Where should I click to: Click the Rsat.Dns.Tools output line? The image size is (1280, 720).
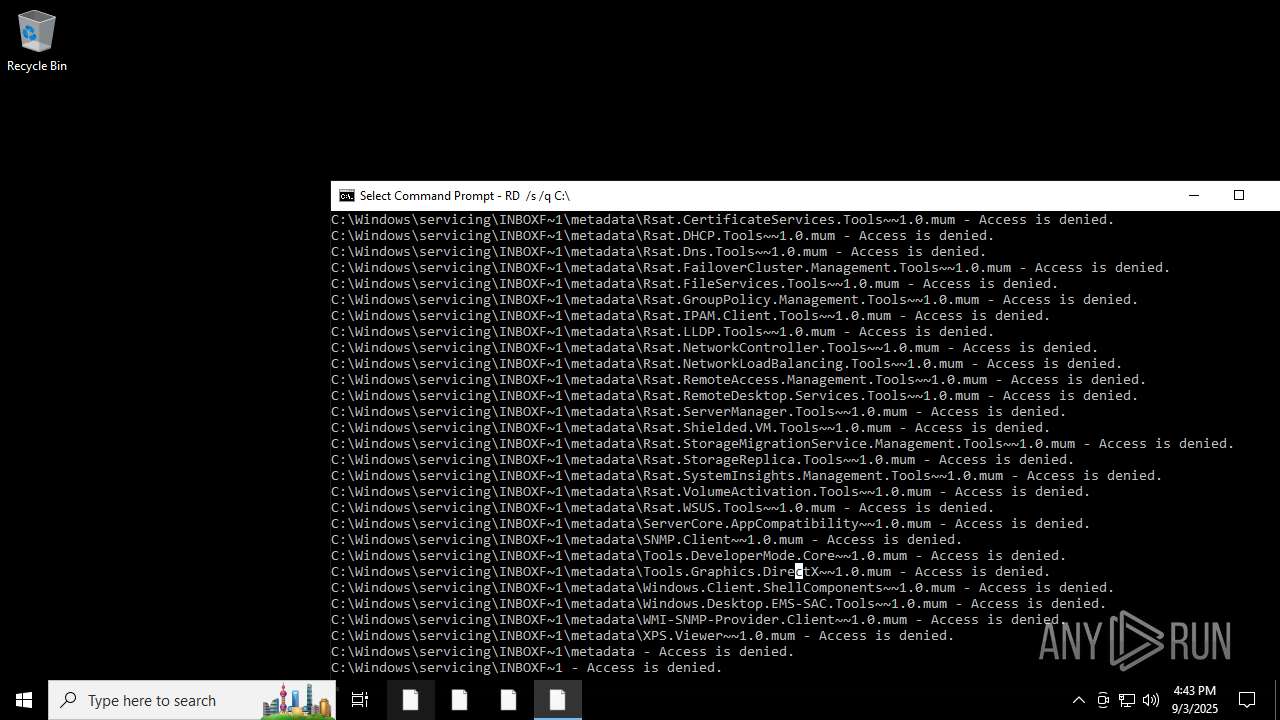[x=659, y=252]
